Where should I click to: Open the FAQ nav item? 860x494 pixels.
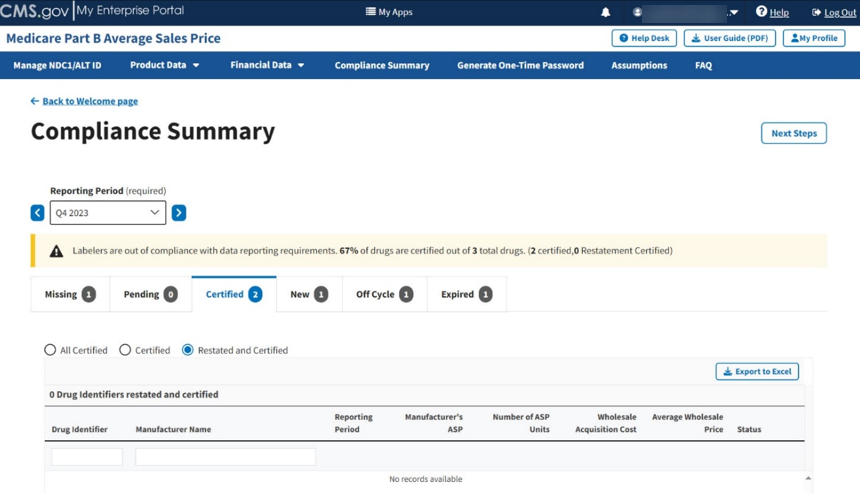[x=703, y=65]
